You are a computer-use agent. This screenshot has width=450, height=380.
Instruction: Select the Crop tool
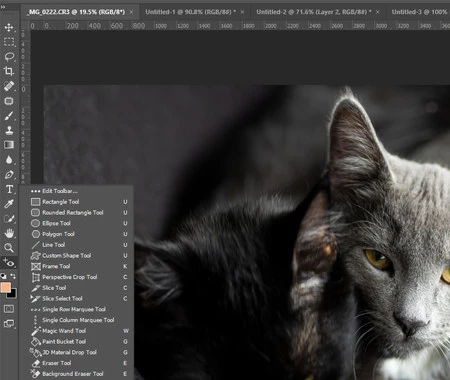[x=9, y=71]
